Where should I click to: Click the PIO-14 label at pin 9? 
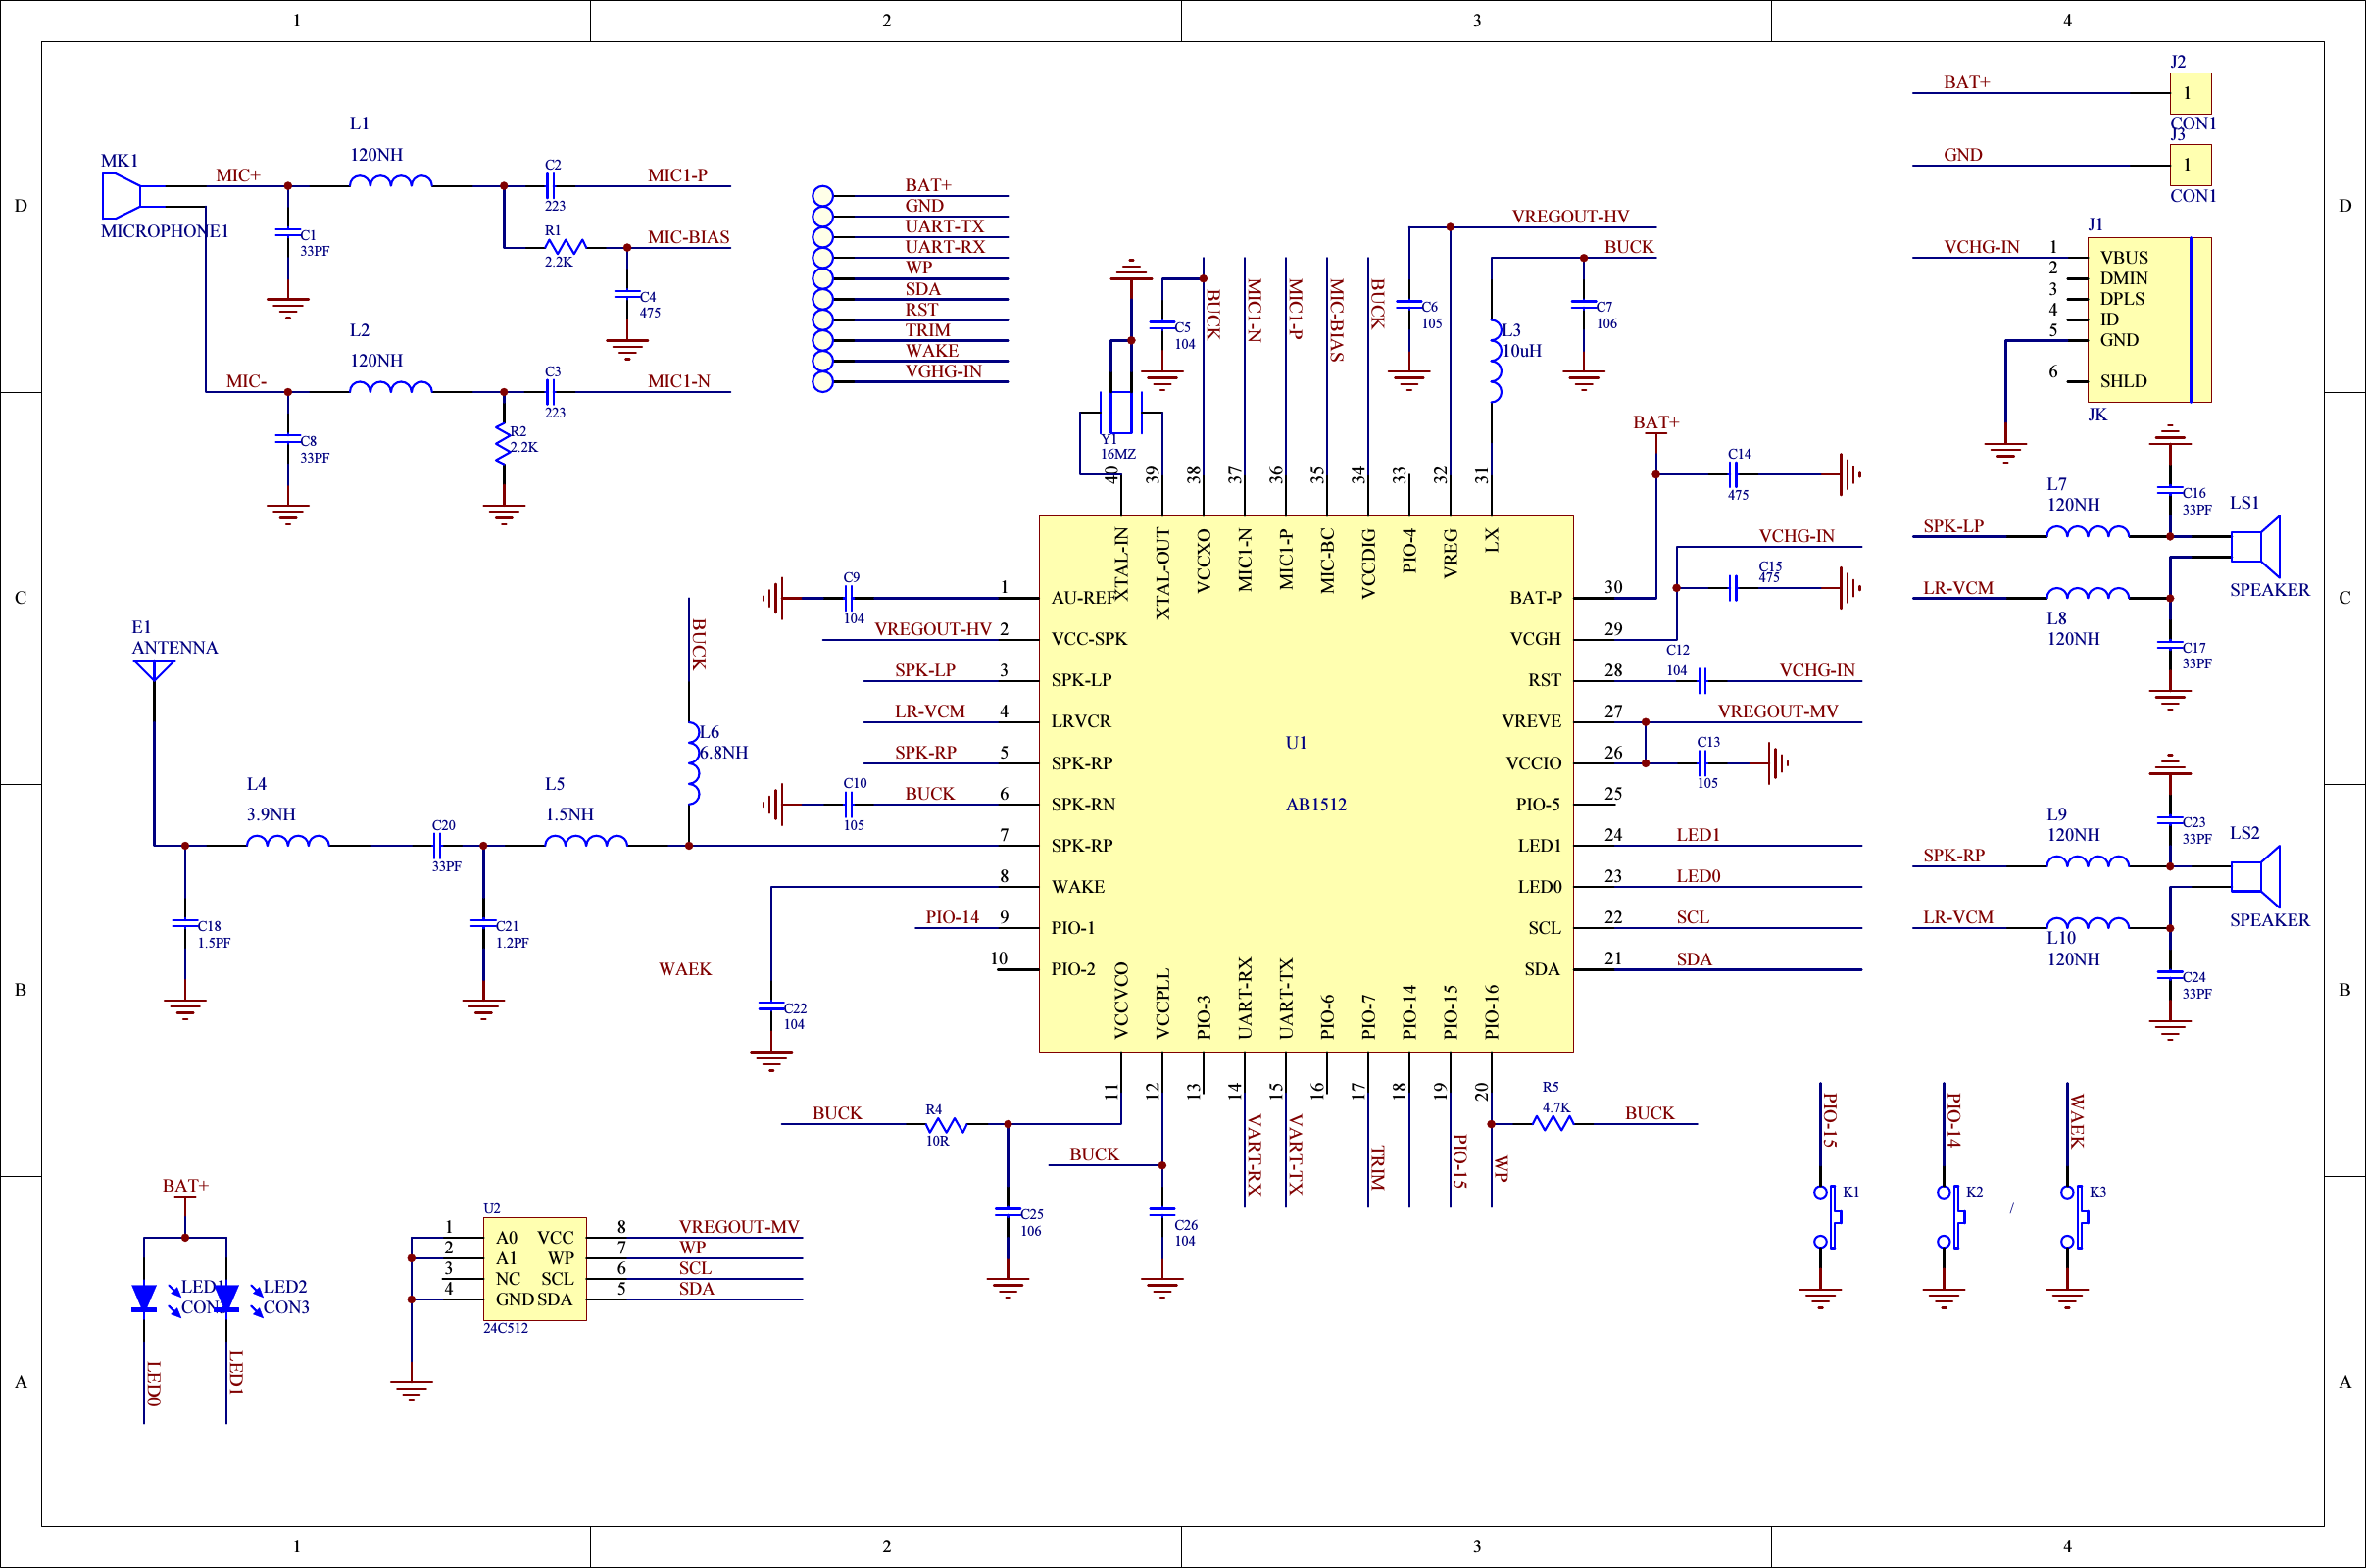(952, 917)
